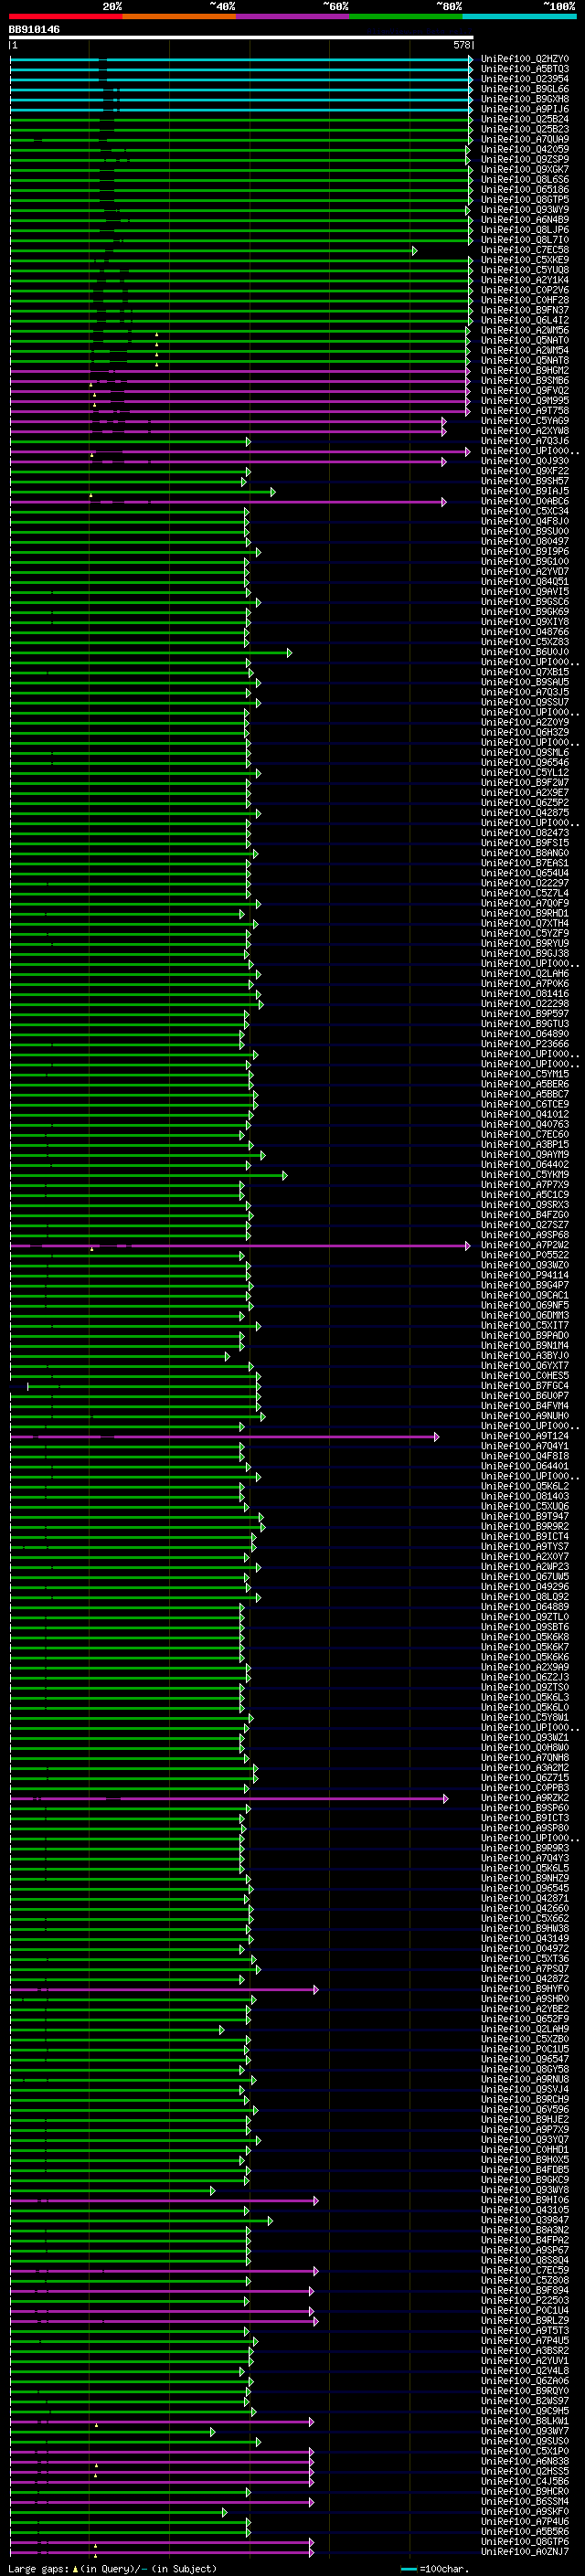
Task: Select the UniRef100_Q2LAH9 label
Action: 525,2029
